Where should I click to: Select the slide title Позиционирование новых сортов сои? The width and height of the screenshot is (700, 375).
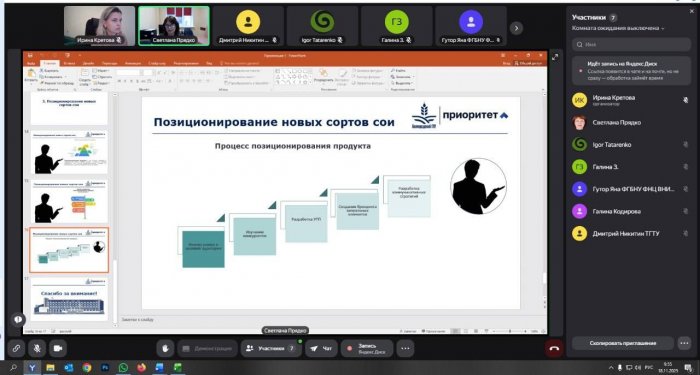(x=274, y=122)
